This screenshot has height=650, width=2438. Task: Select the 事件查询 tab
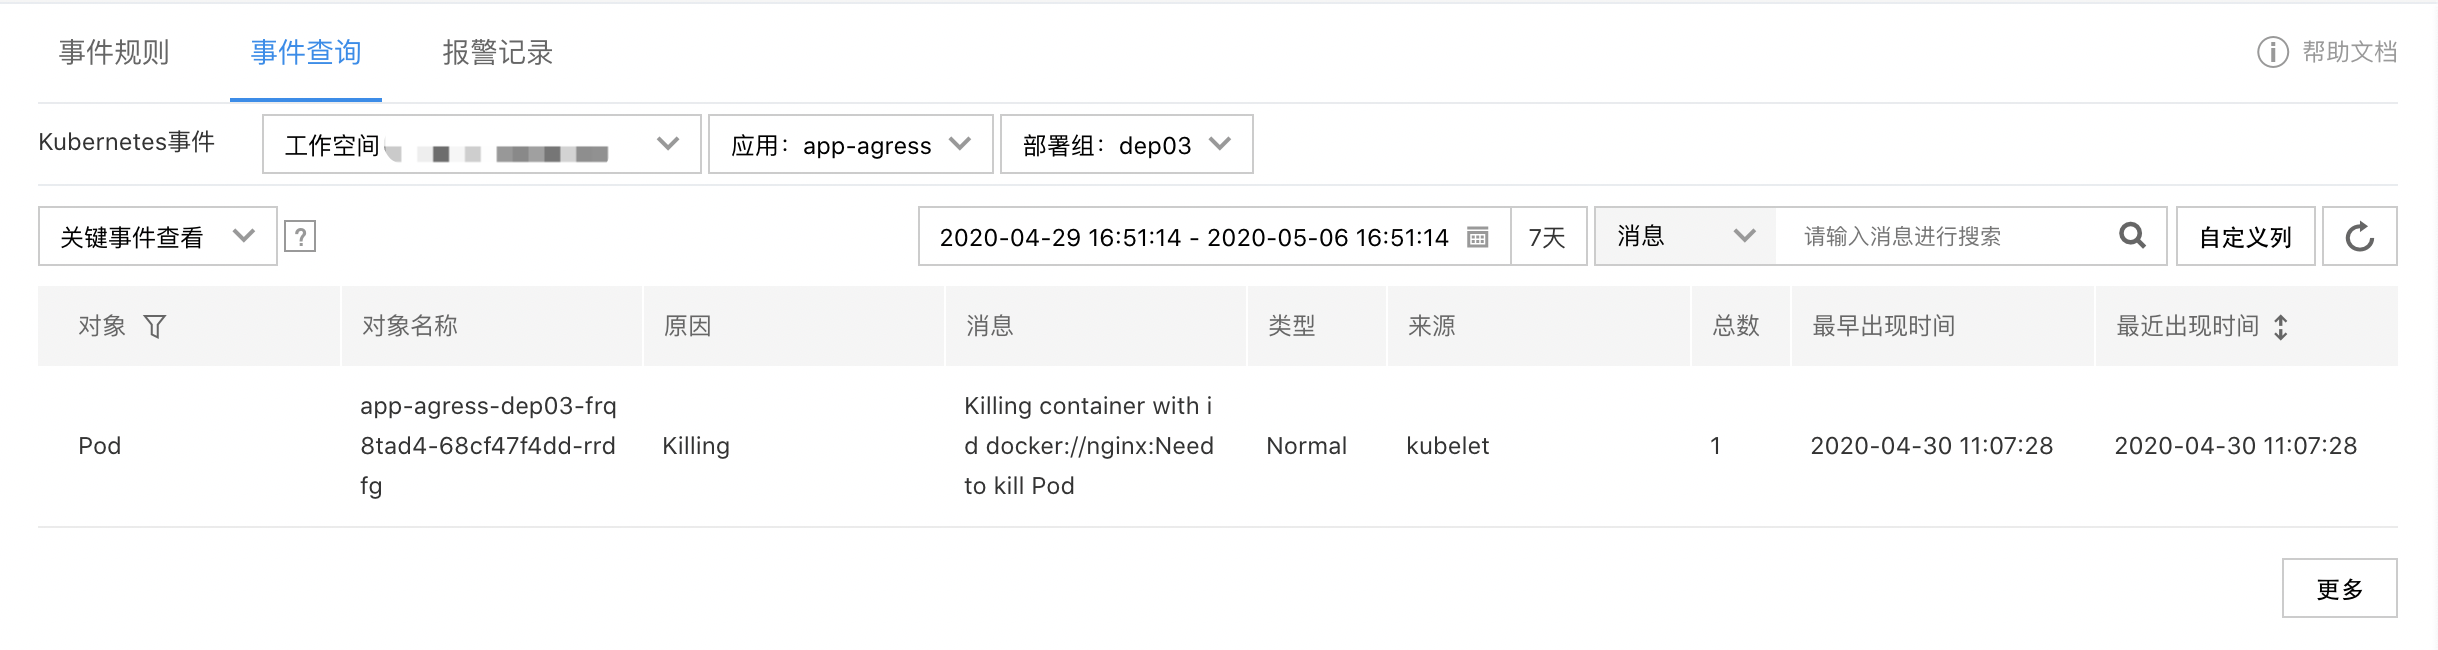pos(305,52)
